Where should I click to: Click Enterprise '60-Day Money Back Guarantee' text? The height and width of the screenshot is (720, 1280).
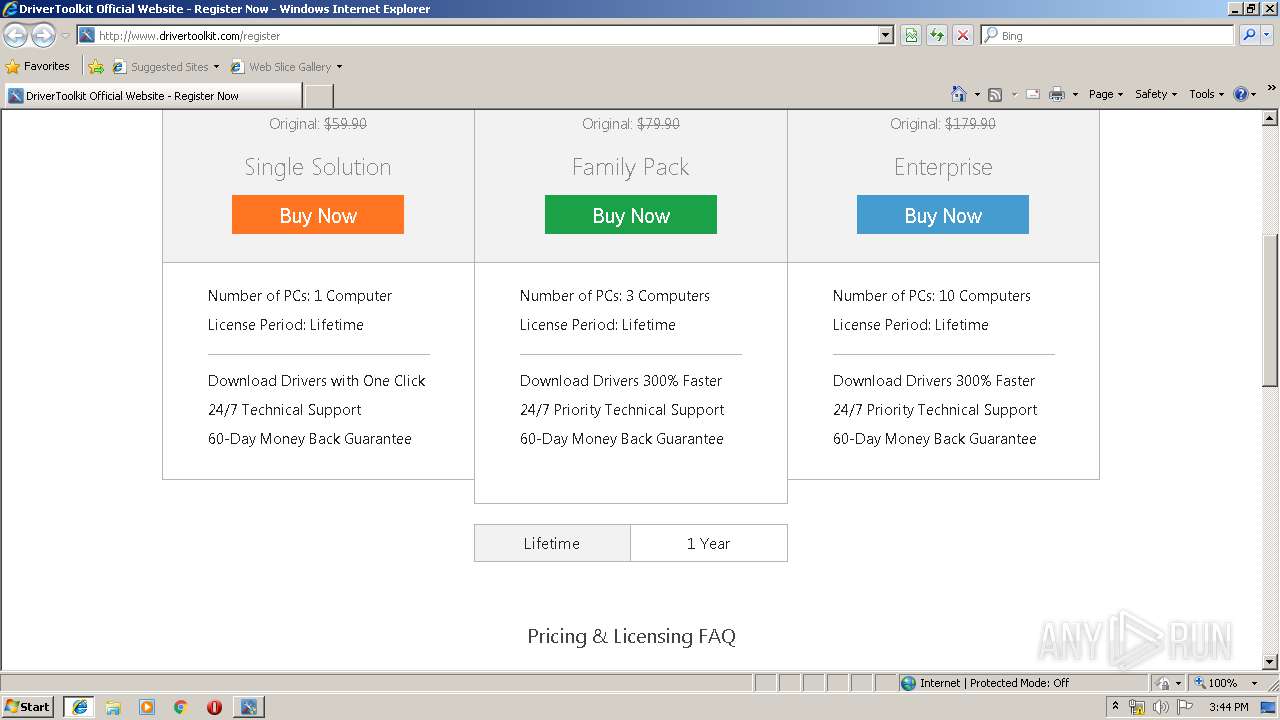(935, 439)
